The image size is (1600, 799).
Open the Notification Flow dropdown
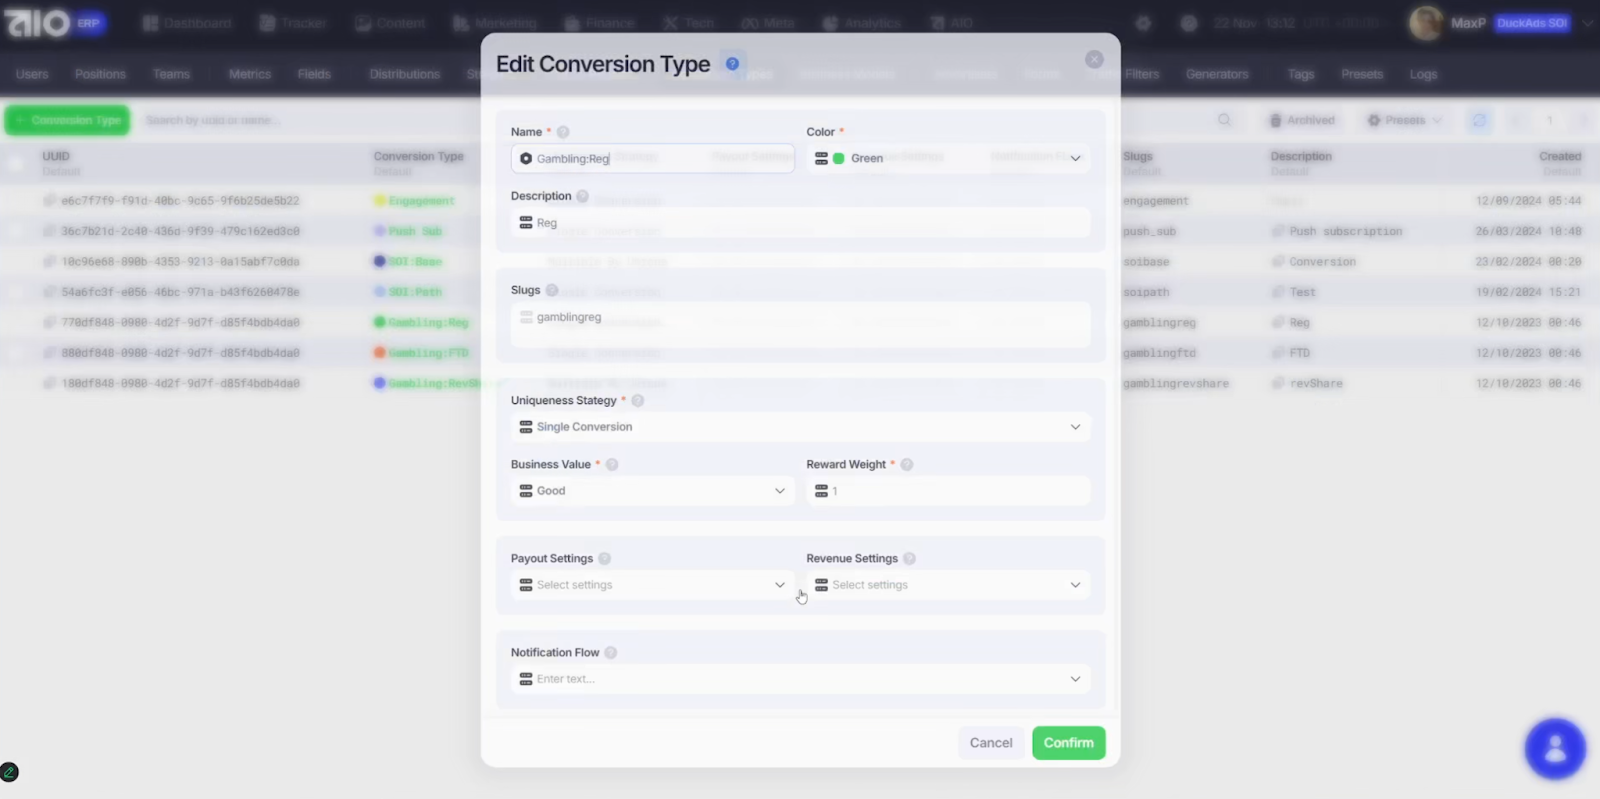pyautogui.click(x=800, y=679)
